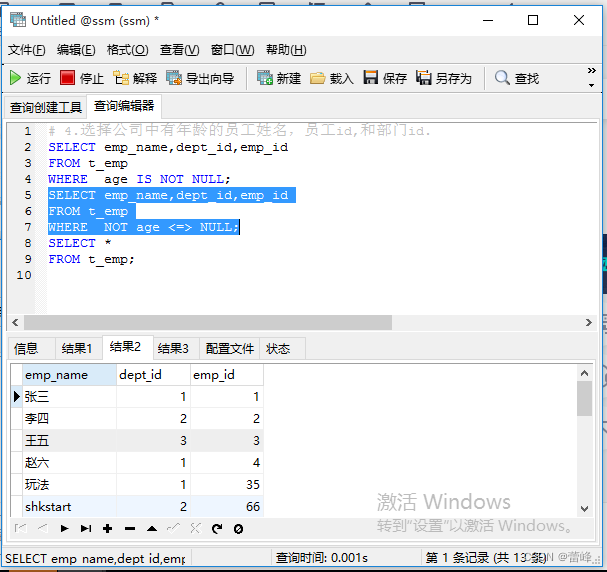The height and width of the screenshot is (572, 607).
Task: Click emp_id value 66
Action: coord(227,507)
